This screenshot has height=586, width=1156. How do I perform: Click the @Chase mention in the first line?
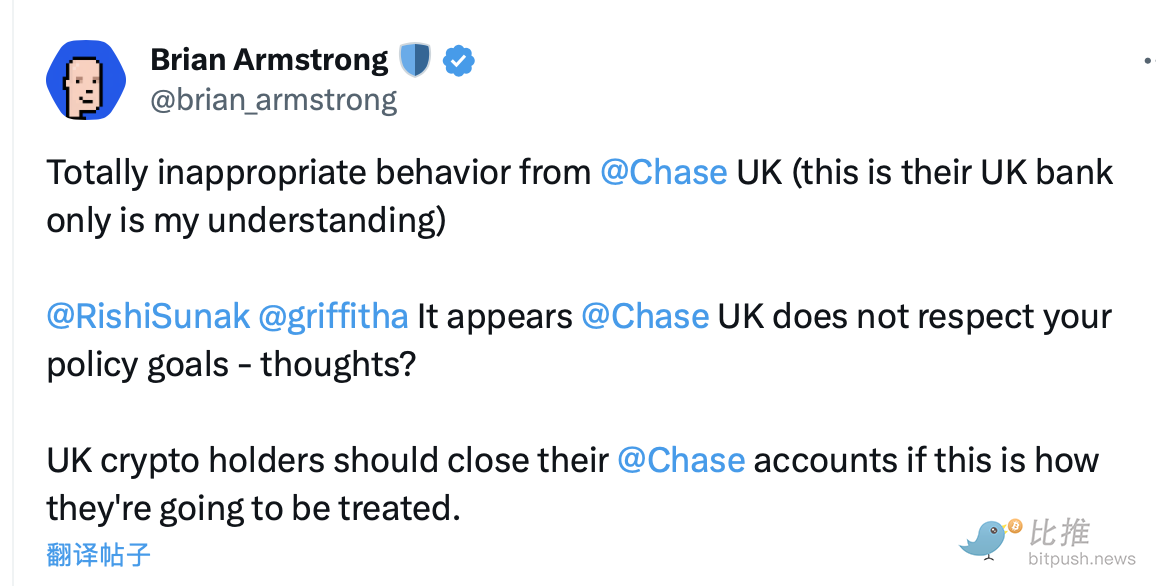[x=663, y=172]
